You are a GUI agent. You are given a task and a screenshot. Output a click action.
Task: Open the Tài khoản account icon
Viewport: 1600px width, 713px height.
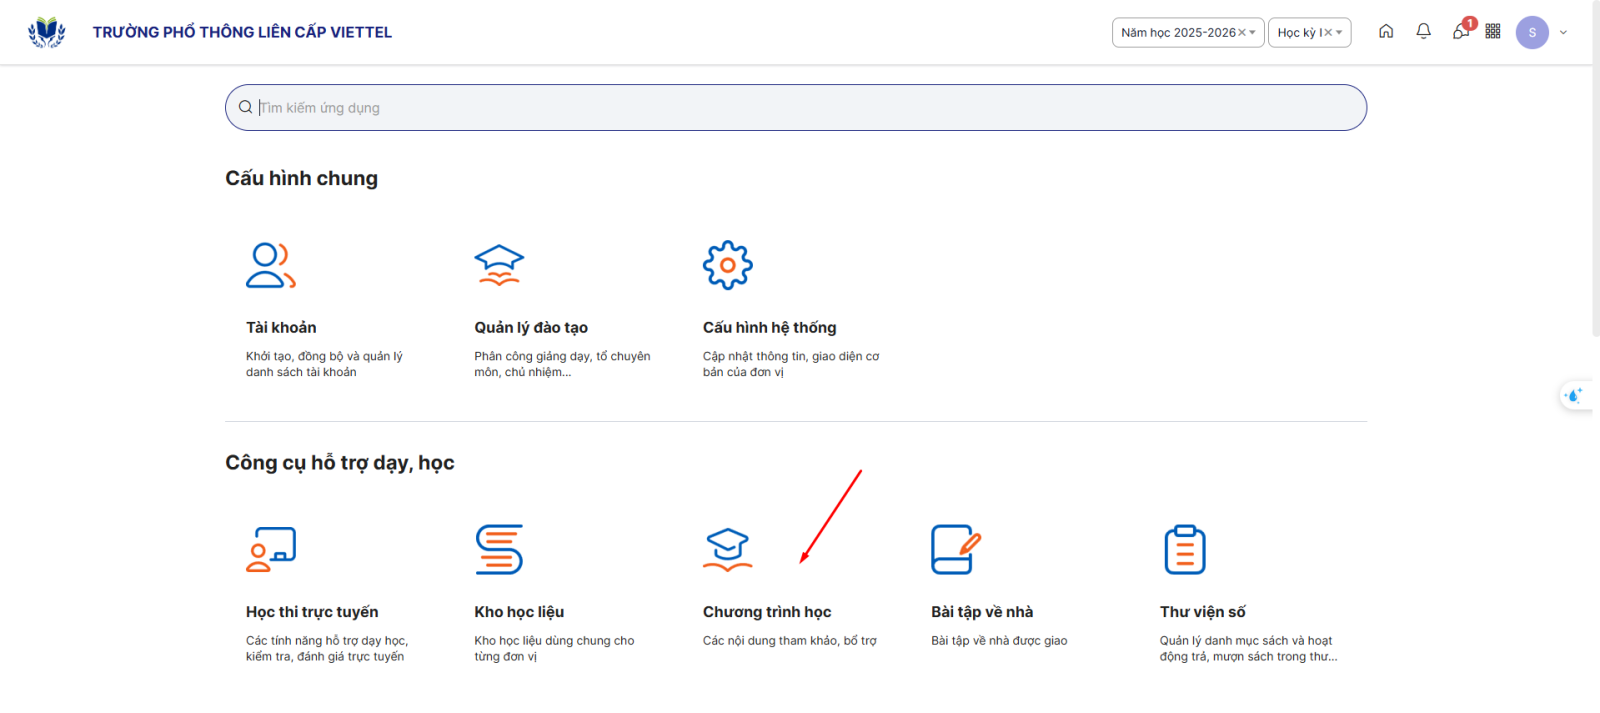270,265
